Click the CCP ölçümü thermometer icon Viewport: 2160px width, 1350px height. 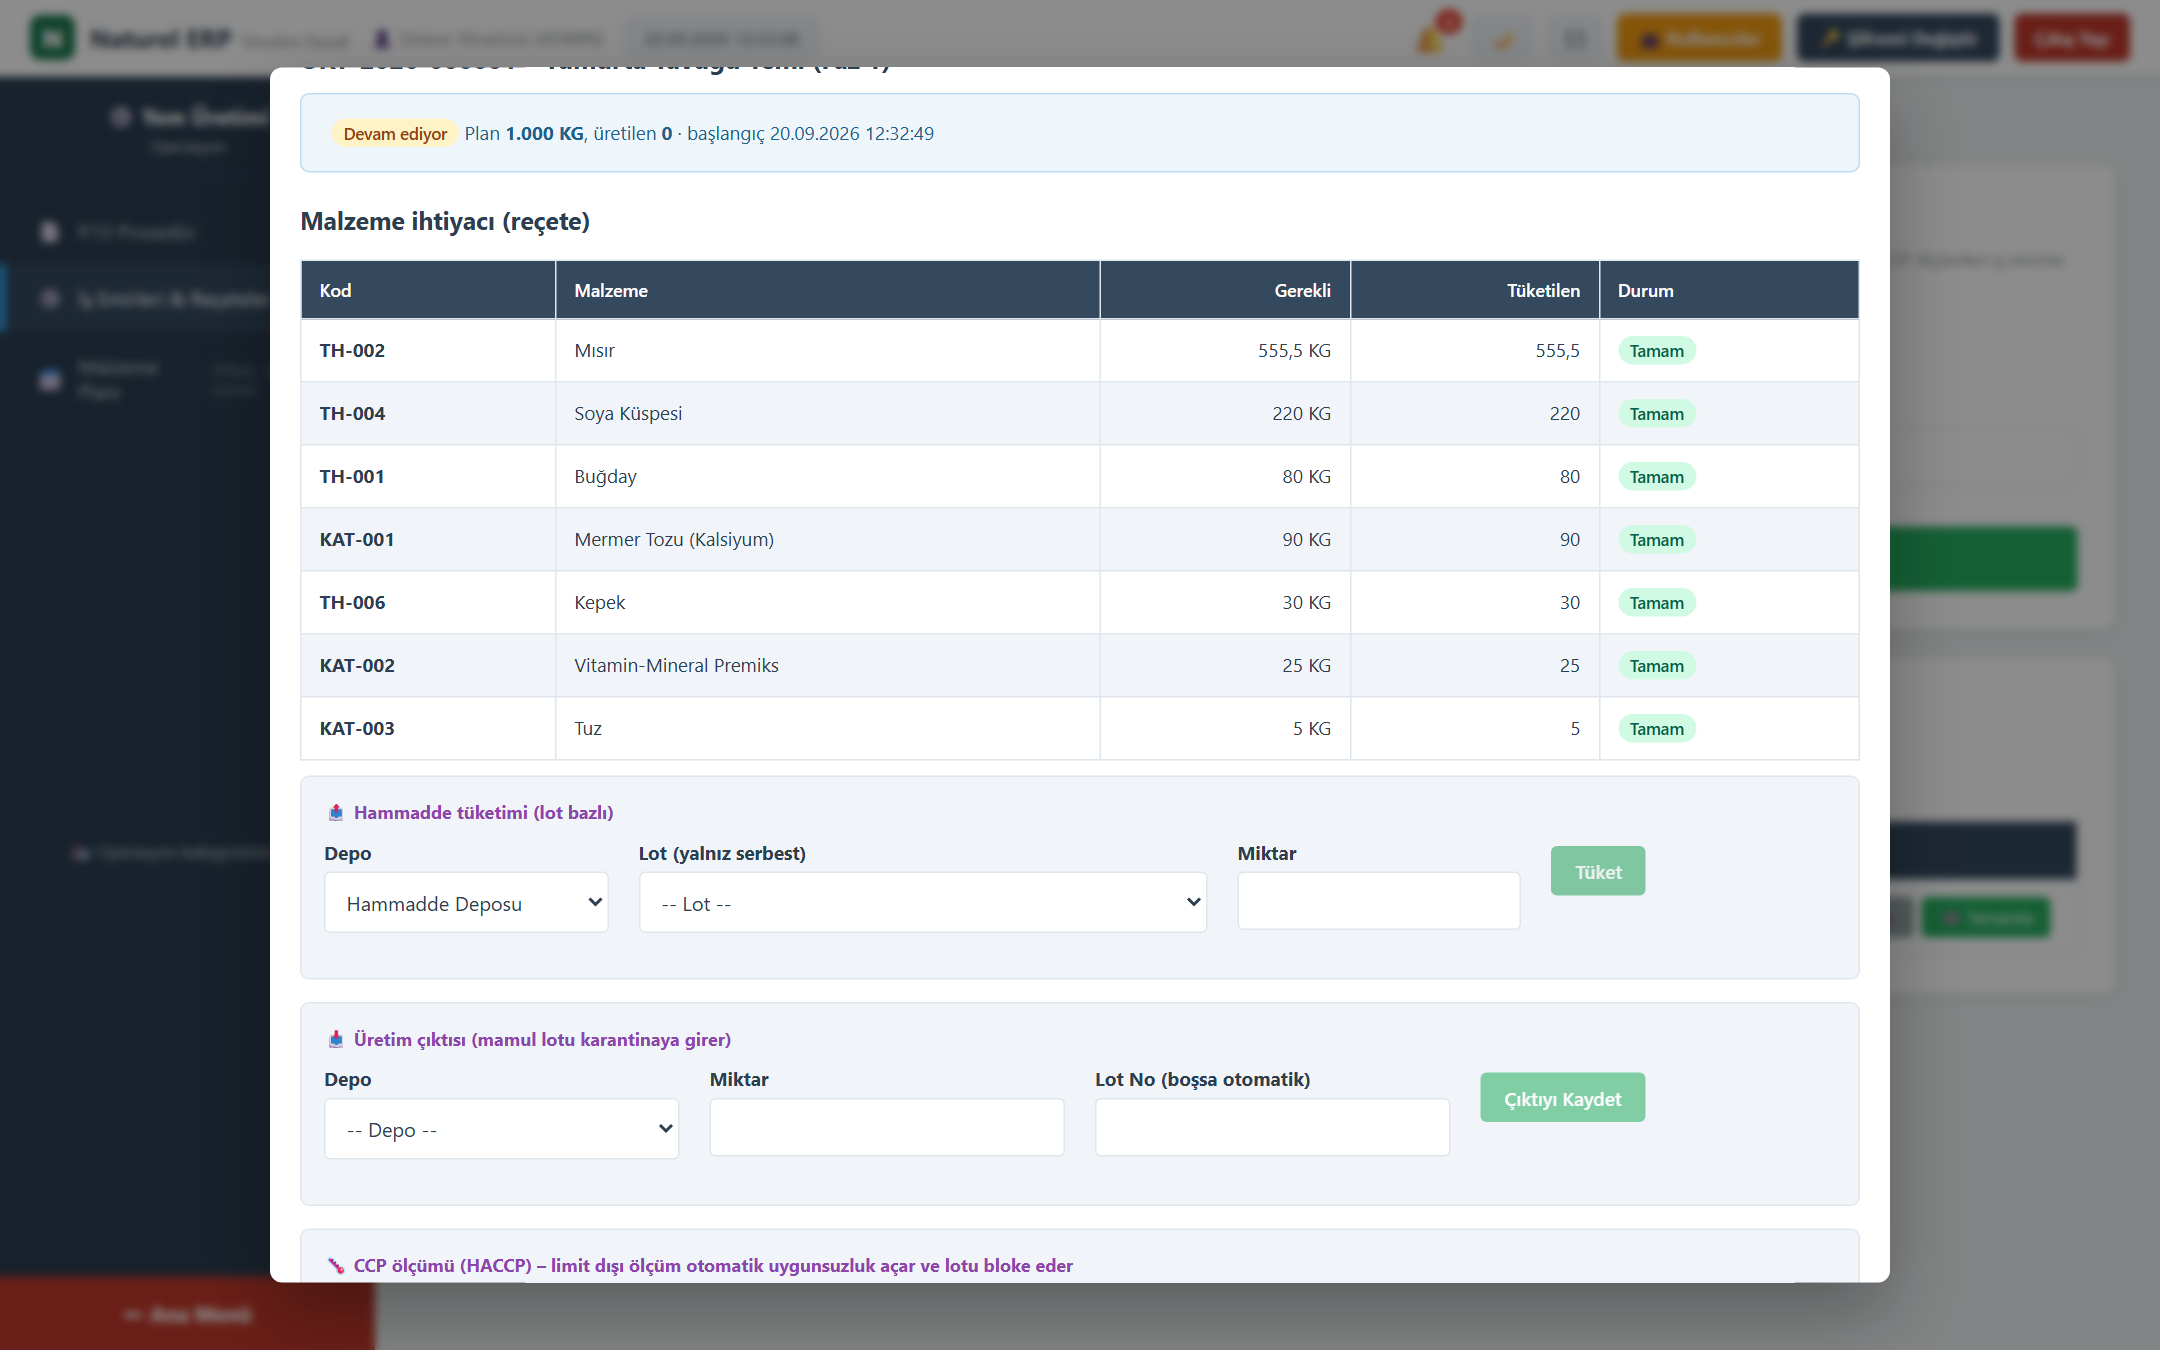[x=336, y=1266]
